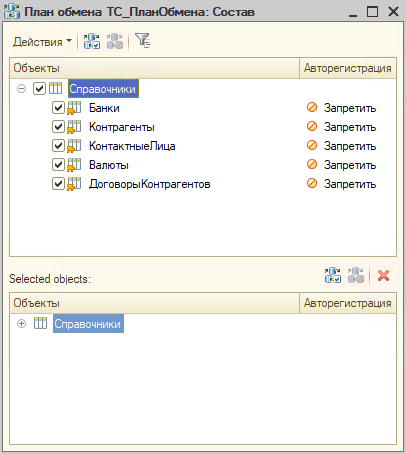Click the grayed clear-all-marks icon in top toolbar
This screenshot has height=454, width=406.
[x=115, y=41]
